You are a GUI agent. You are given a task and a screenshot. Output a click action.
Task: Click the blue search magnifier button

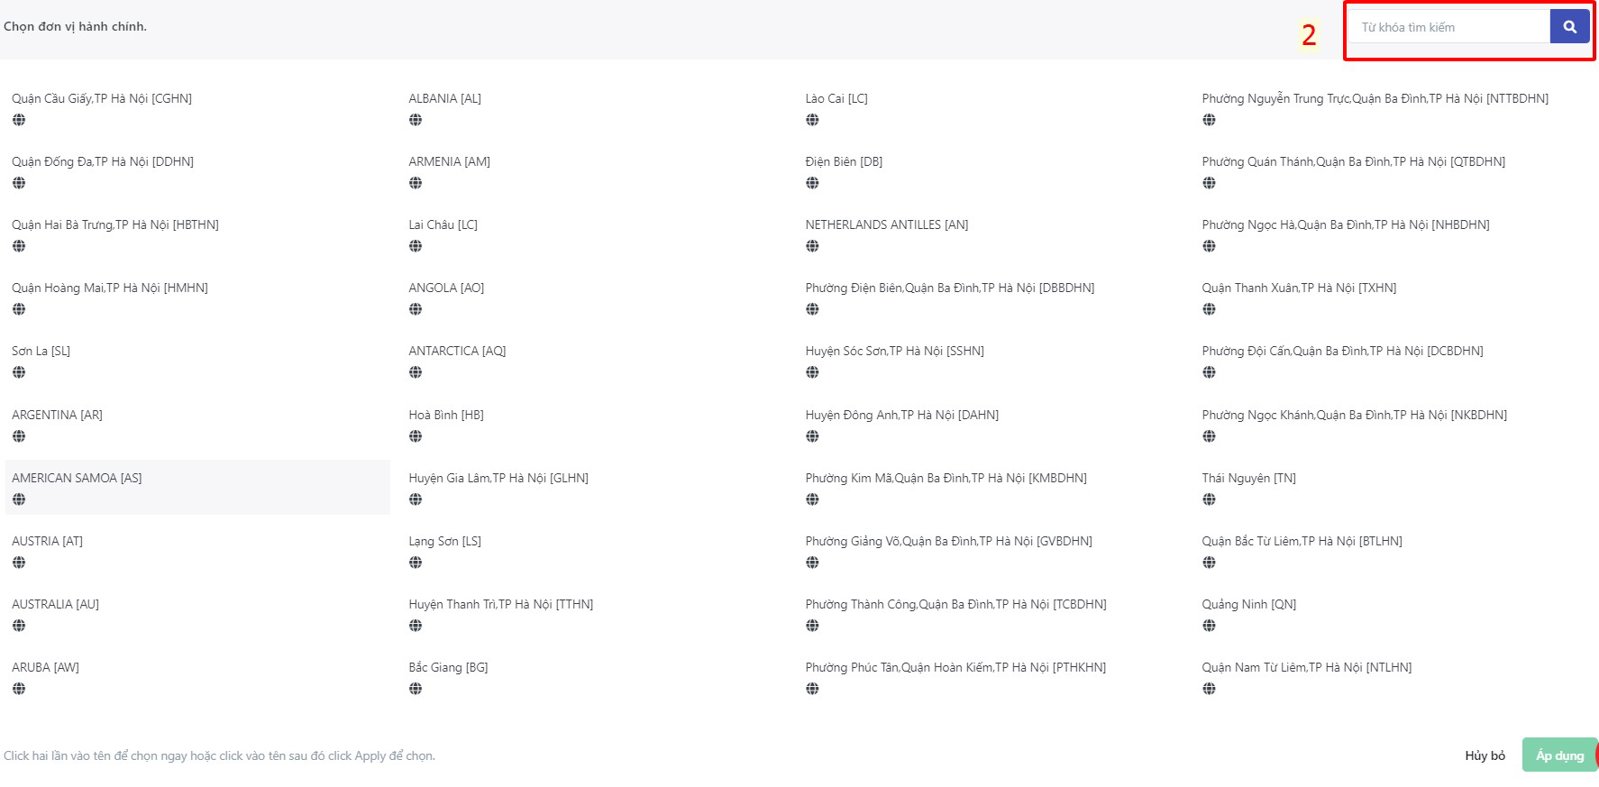point(1569,27)
